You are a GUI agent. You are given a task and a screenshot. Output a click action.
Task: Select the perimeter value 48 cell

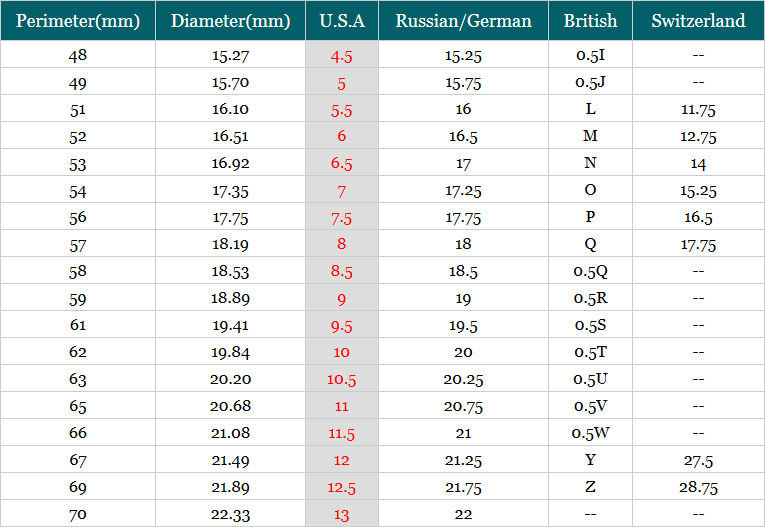[78, 56]
